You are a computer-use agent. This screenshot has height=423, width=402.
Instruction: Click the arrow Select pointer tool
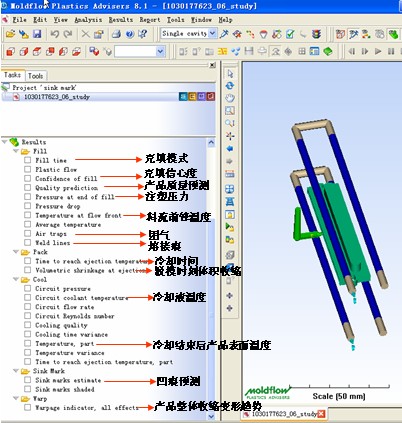pos(230,74)
